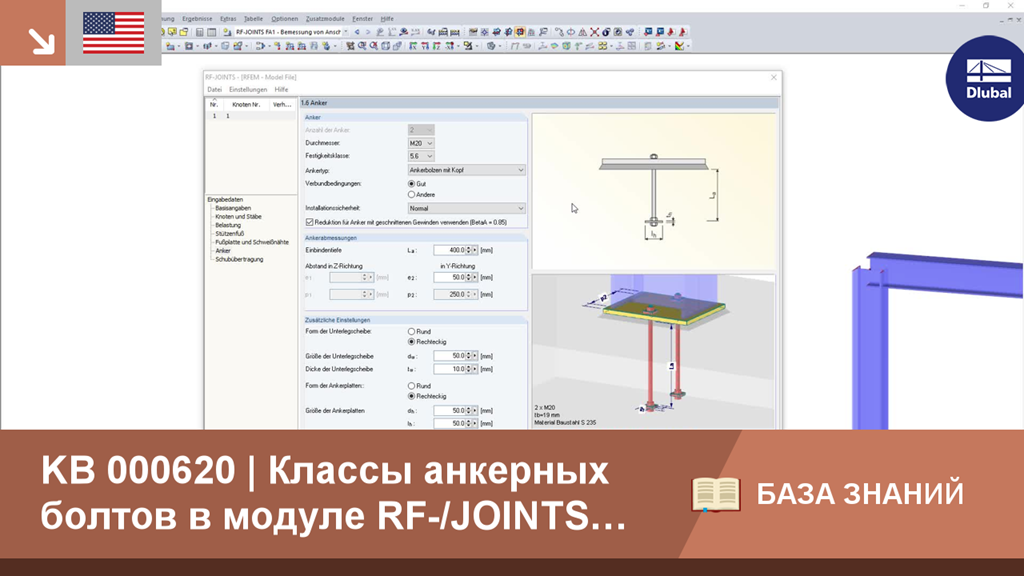This screenshot has height=576, width=1024.
Task: Click the 3D box view icon
Action: pos(385,46)
